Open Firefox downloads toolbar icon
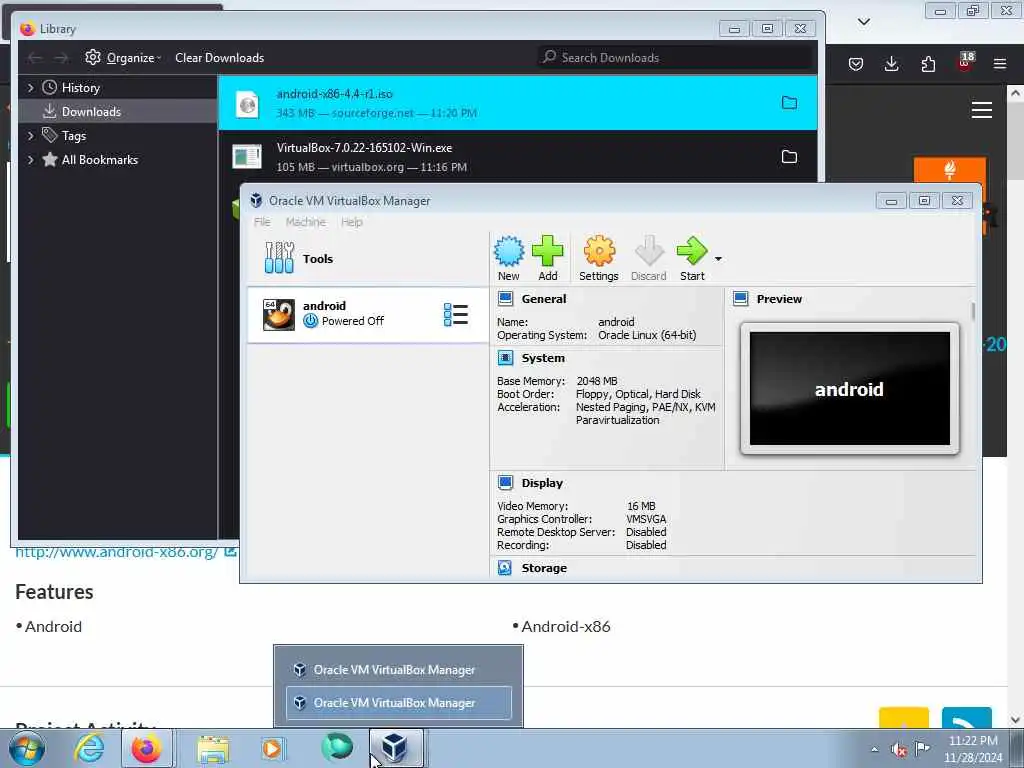This screenshot has width=1024, height=768. point(891,64)
